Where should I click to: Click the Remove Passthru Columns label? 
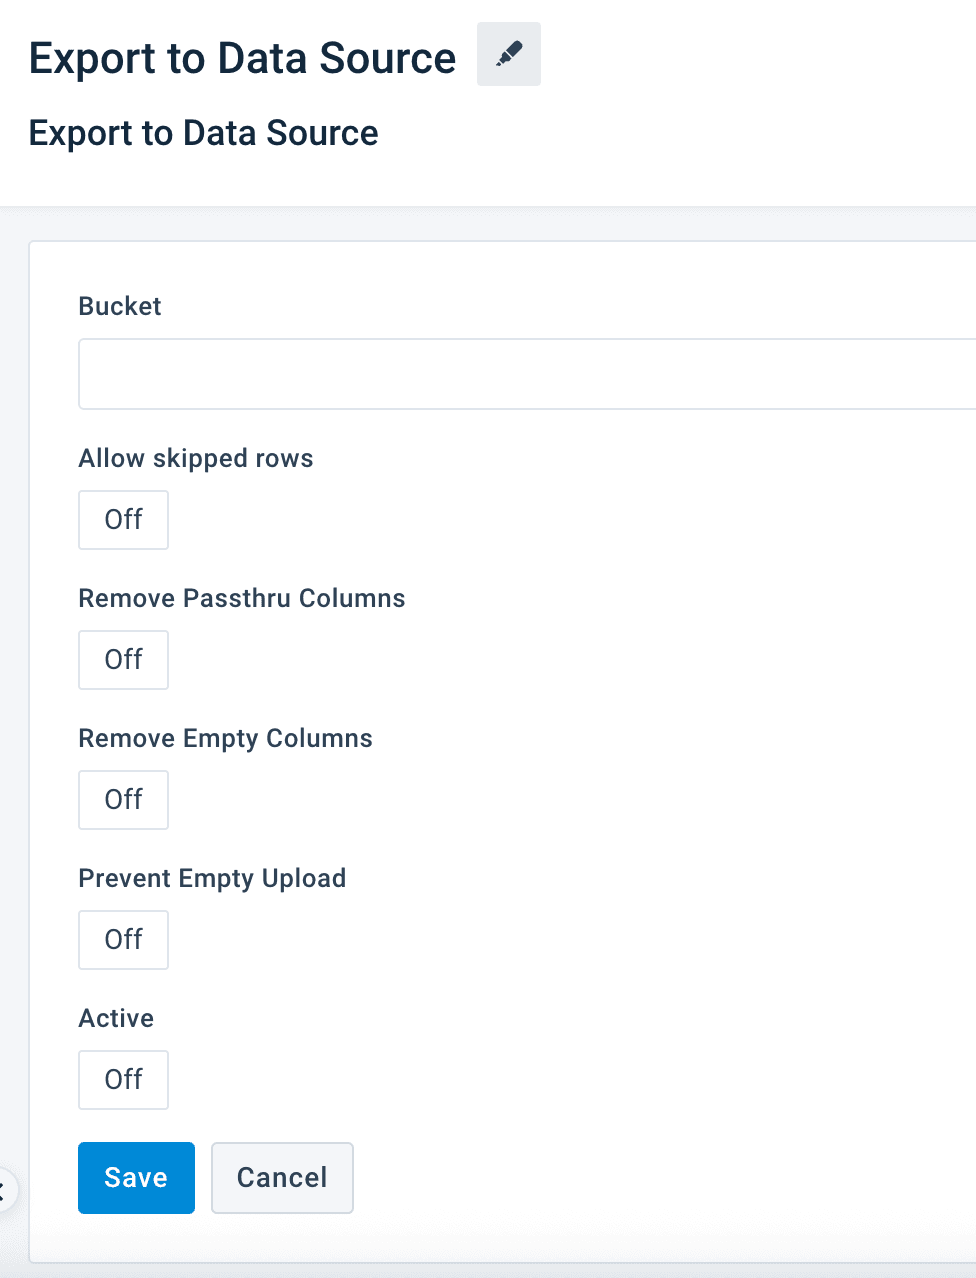coord(242,598)
